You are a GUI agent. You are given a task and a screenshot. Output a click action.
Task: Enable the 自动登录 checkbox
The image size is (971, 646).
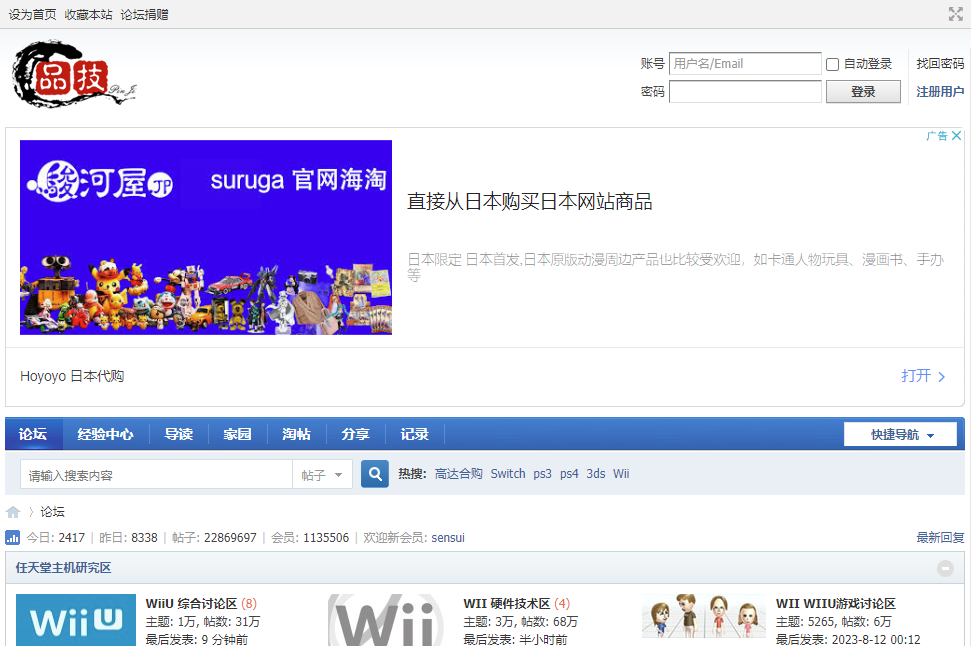[x=832, y=64]
